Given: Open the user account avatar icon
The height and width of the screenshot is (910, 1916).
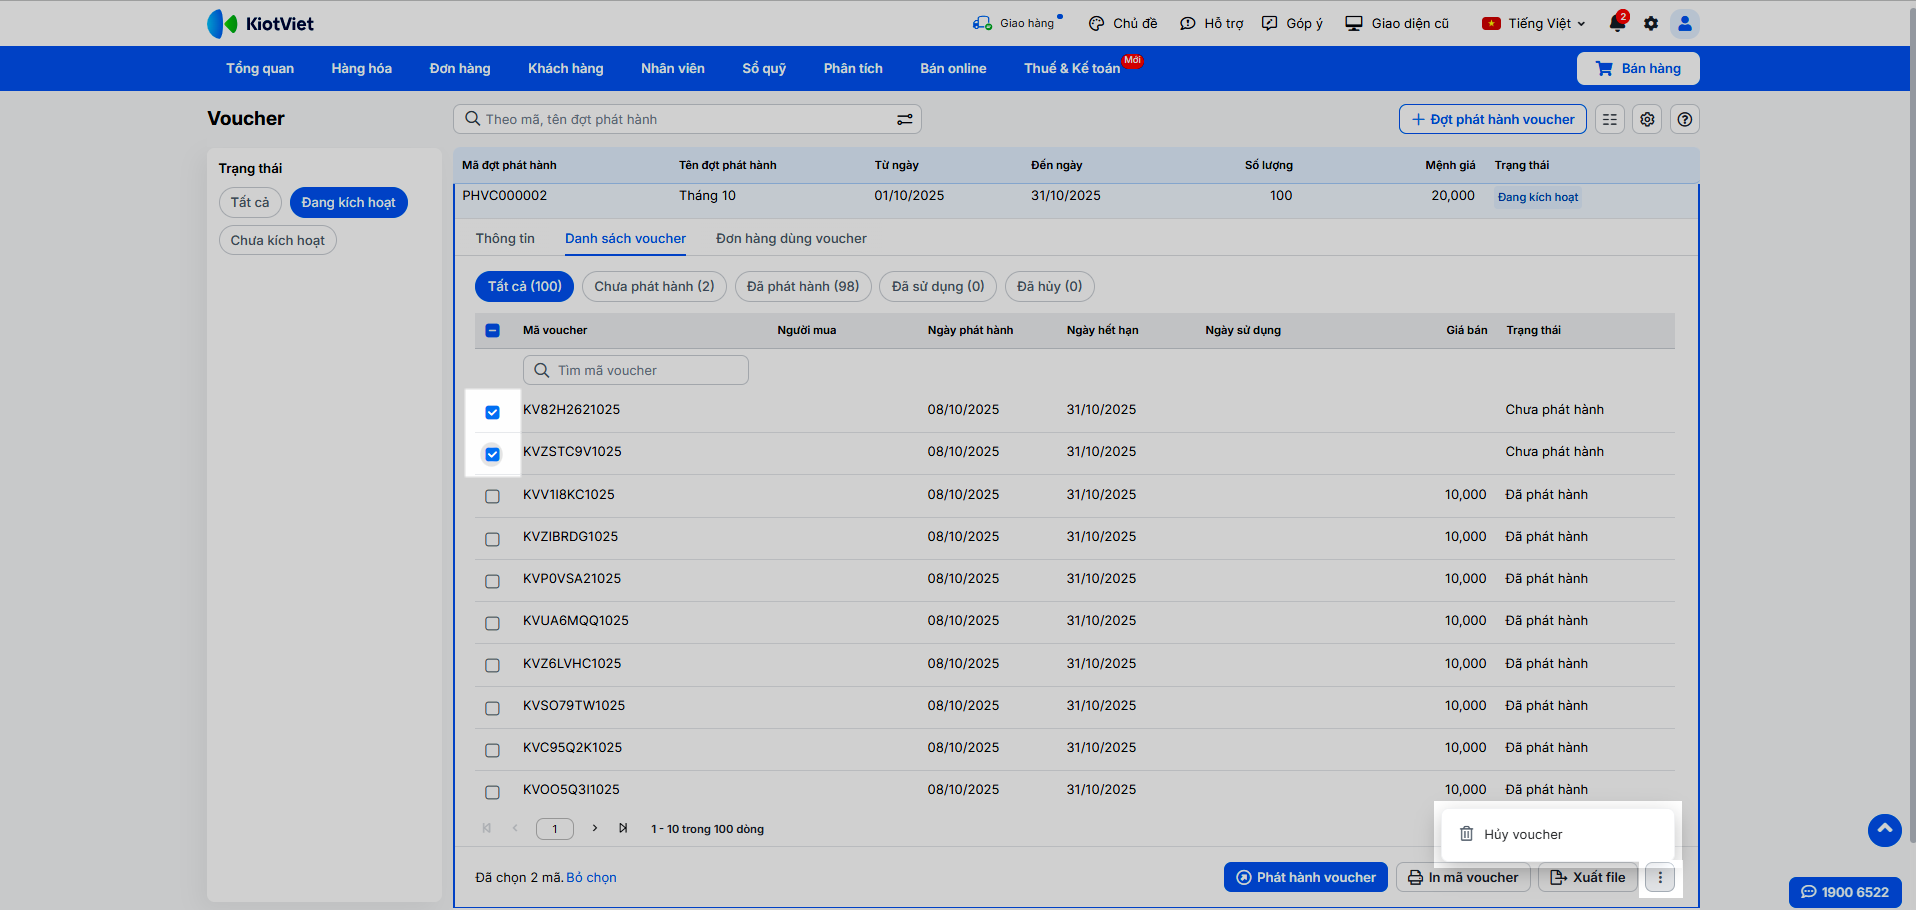Looking at the screenshot, I should 1685,23.
